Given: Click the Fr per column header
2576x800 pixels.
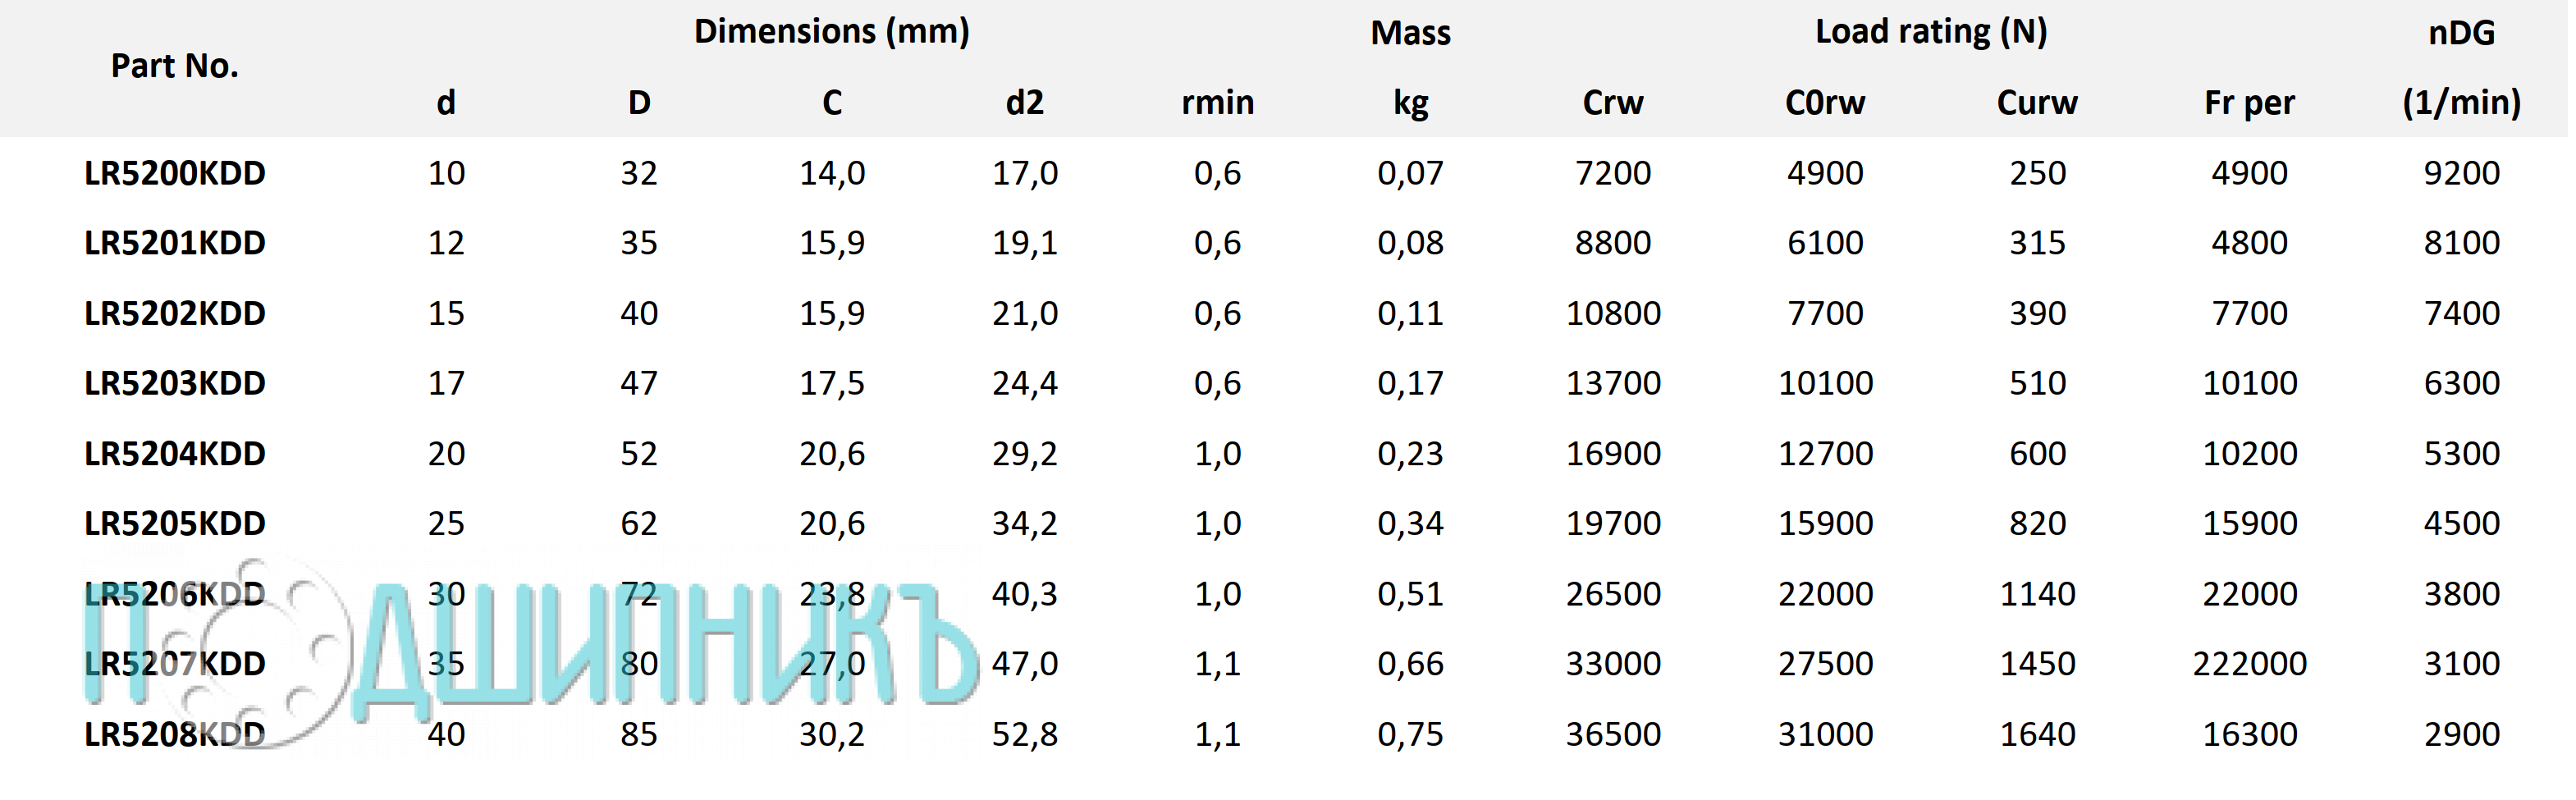Looking at the screenshot, I should click(x=2249, y=102).
